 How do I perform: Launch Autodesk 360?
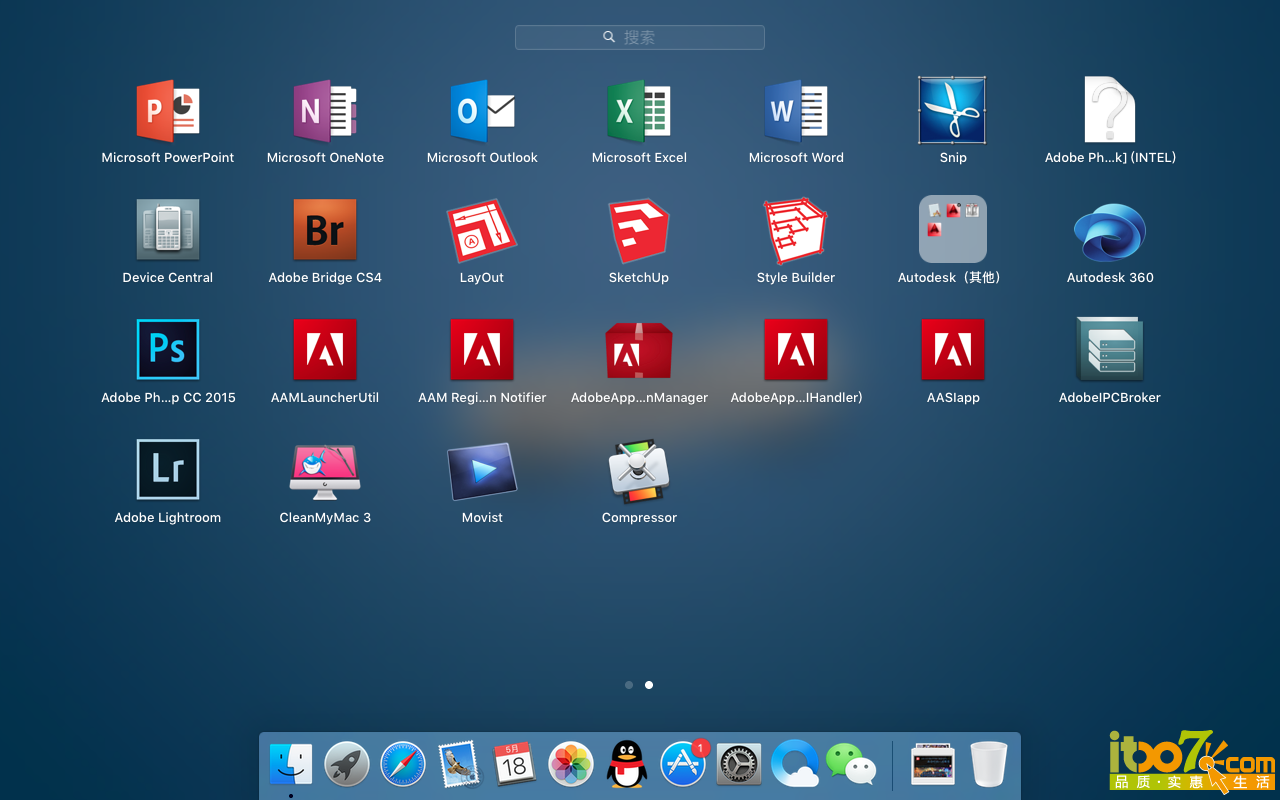(1110, 232)
